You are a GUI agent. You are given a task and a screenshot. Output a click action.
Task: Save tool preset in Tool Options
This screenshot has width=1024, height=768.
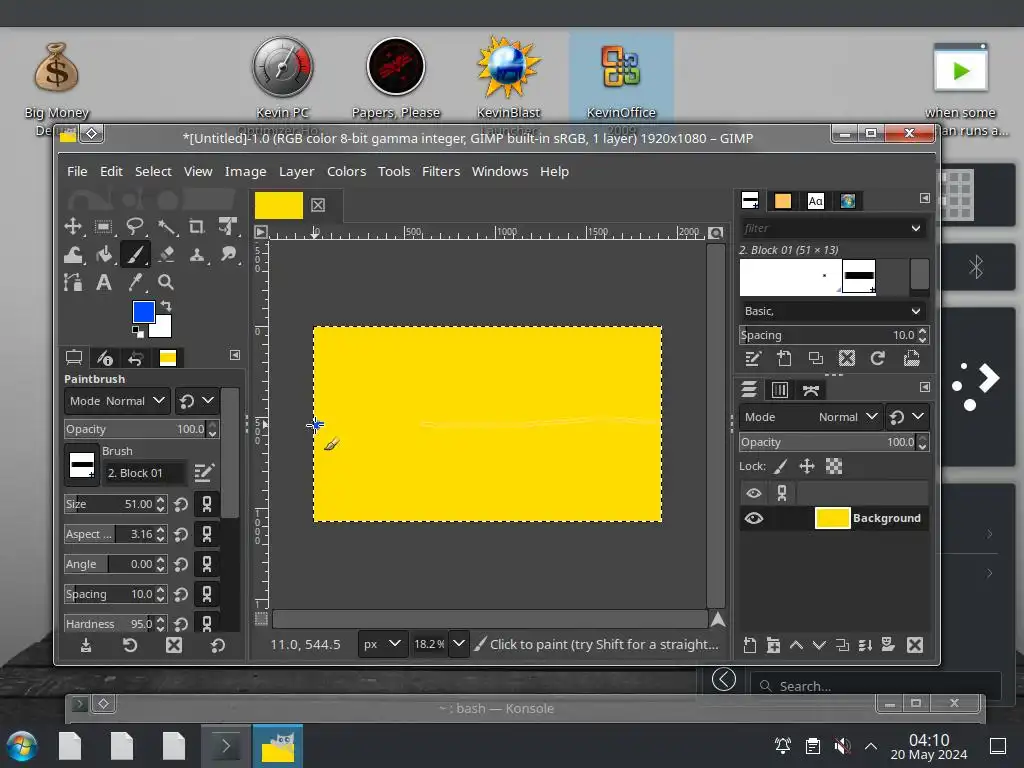pos(86,645)
